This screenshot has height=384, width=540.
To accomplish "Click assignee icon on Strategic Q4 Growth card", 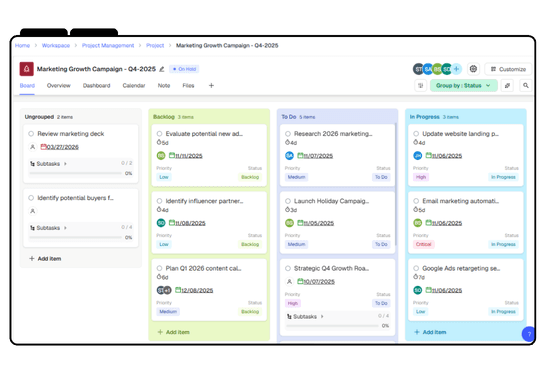I will coord(289,282).
